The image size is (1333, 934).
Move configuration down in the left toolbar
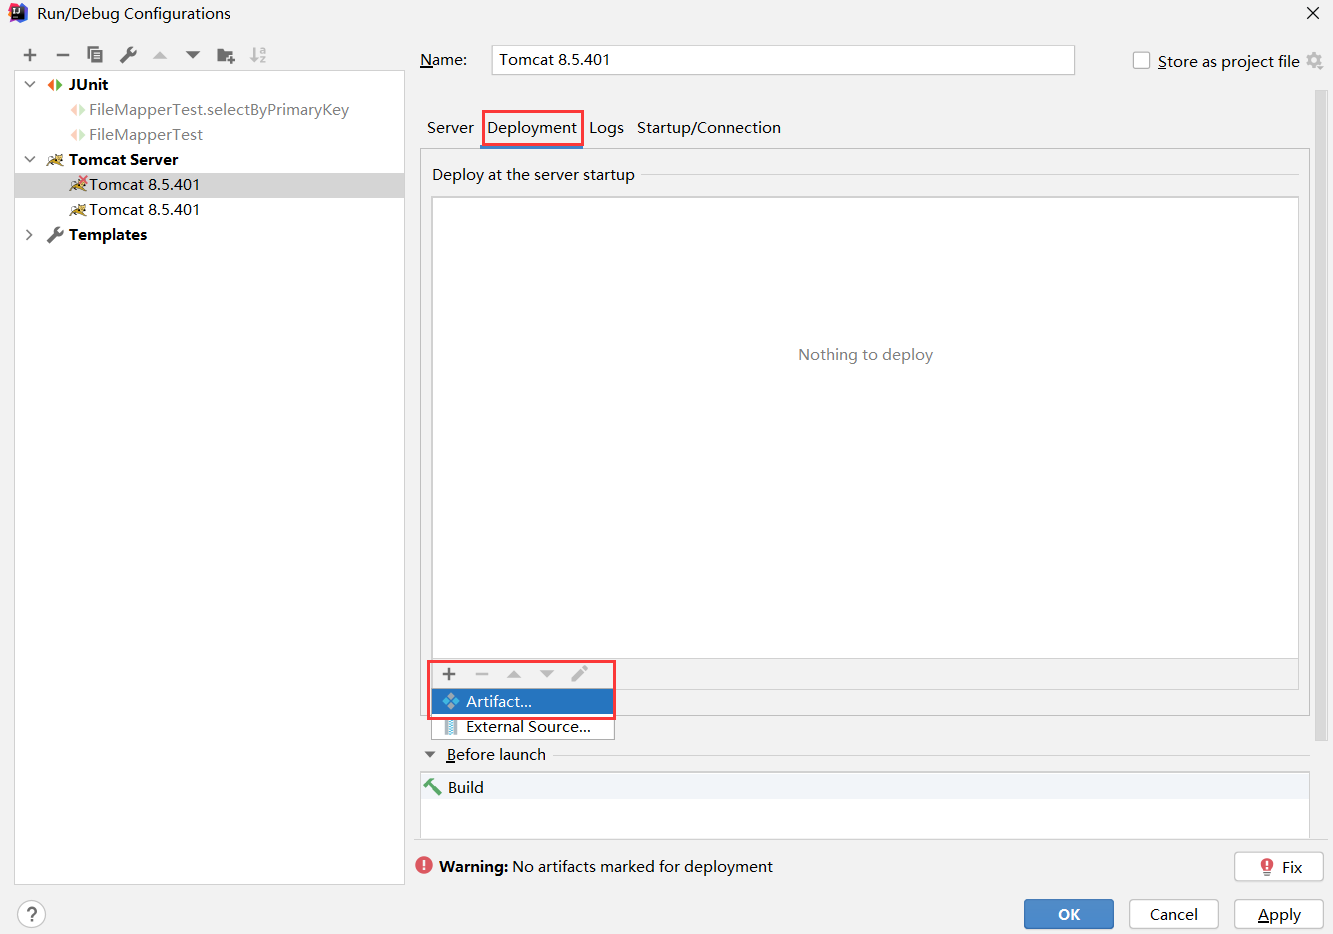tap(193, 55)
